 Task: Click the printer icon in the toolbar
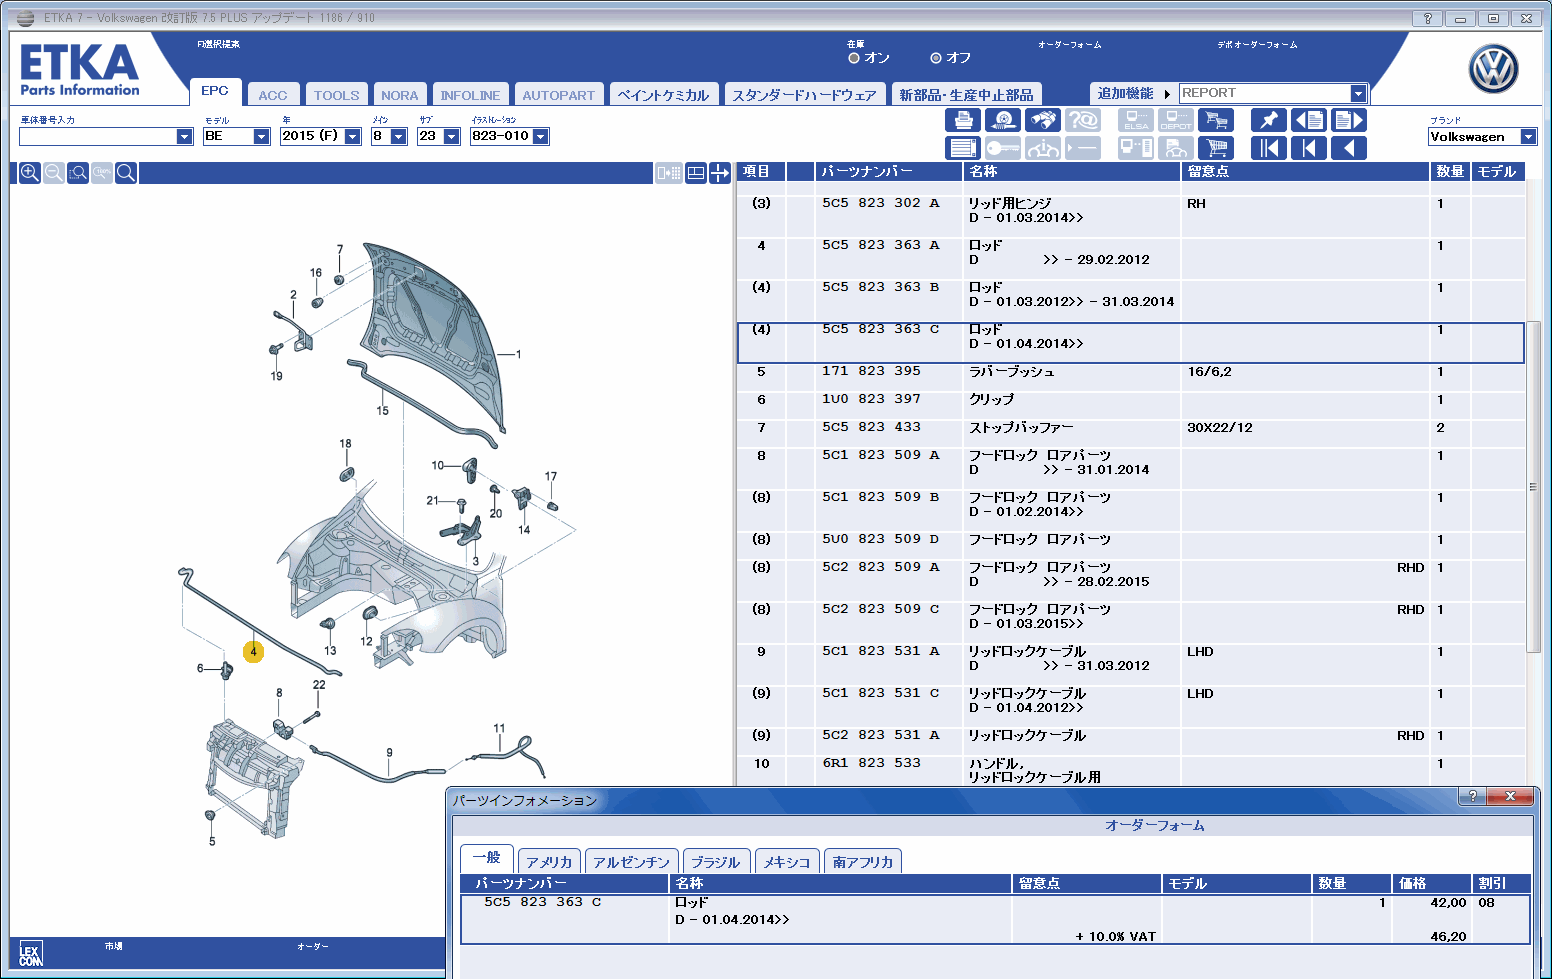point(962,120)
